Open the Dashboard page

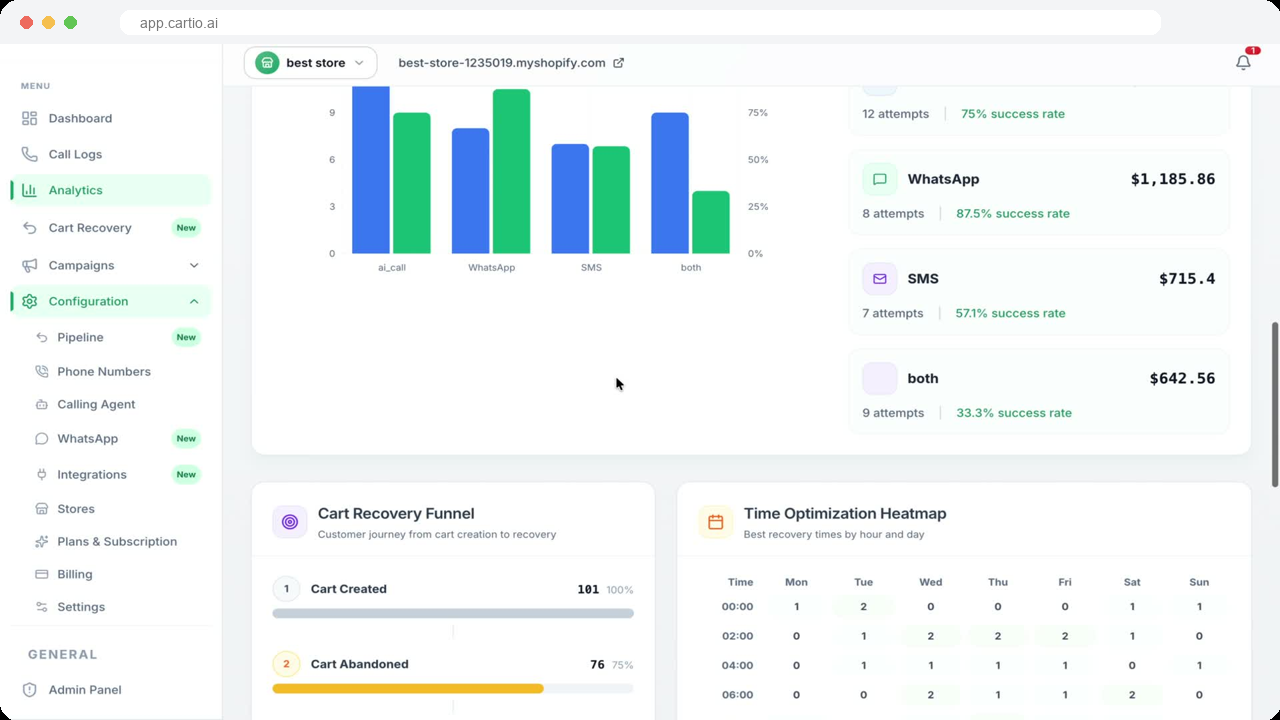tap(111, 118)
